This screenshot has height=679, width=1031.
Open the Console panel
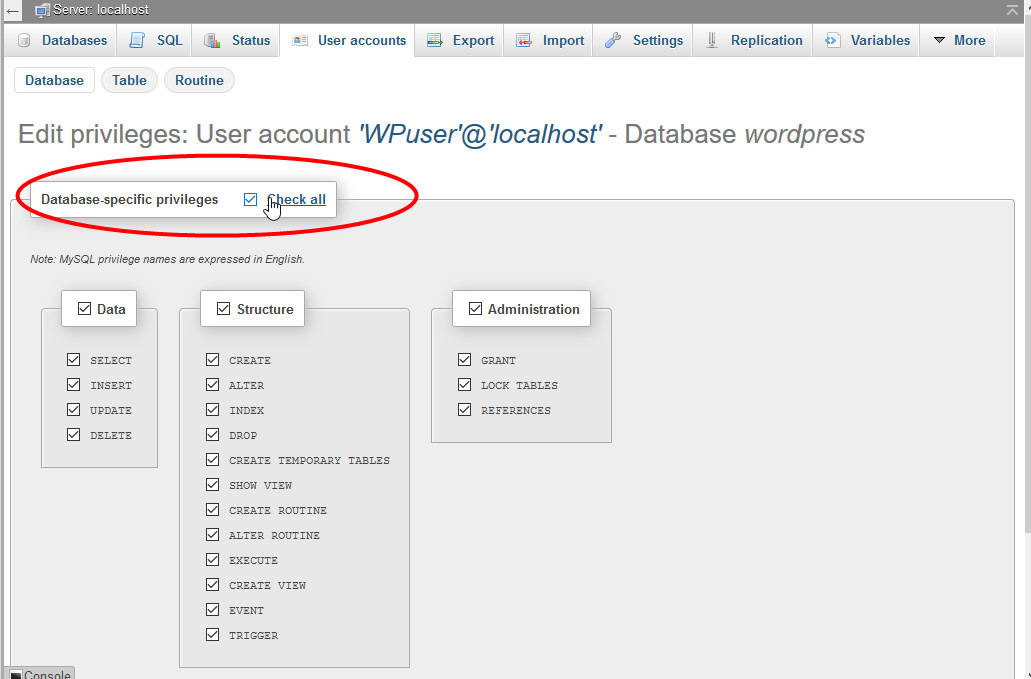coord(39,674)
